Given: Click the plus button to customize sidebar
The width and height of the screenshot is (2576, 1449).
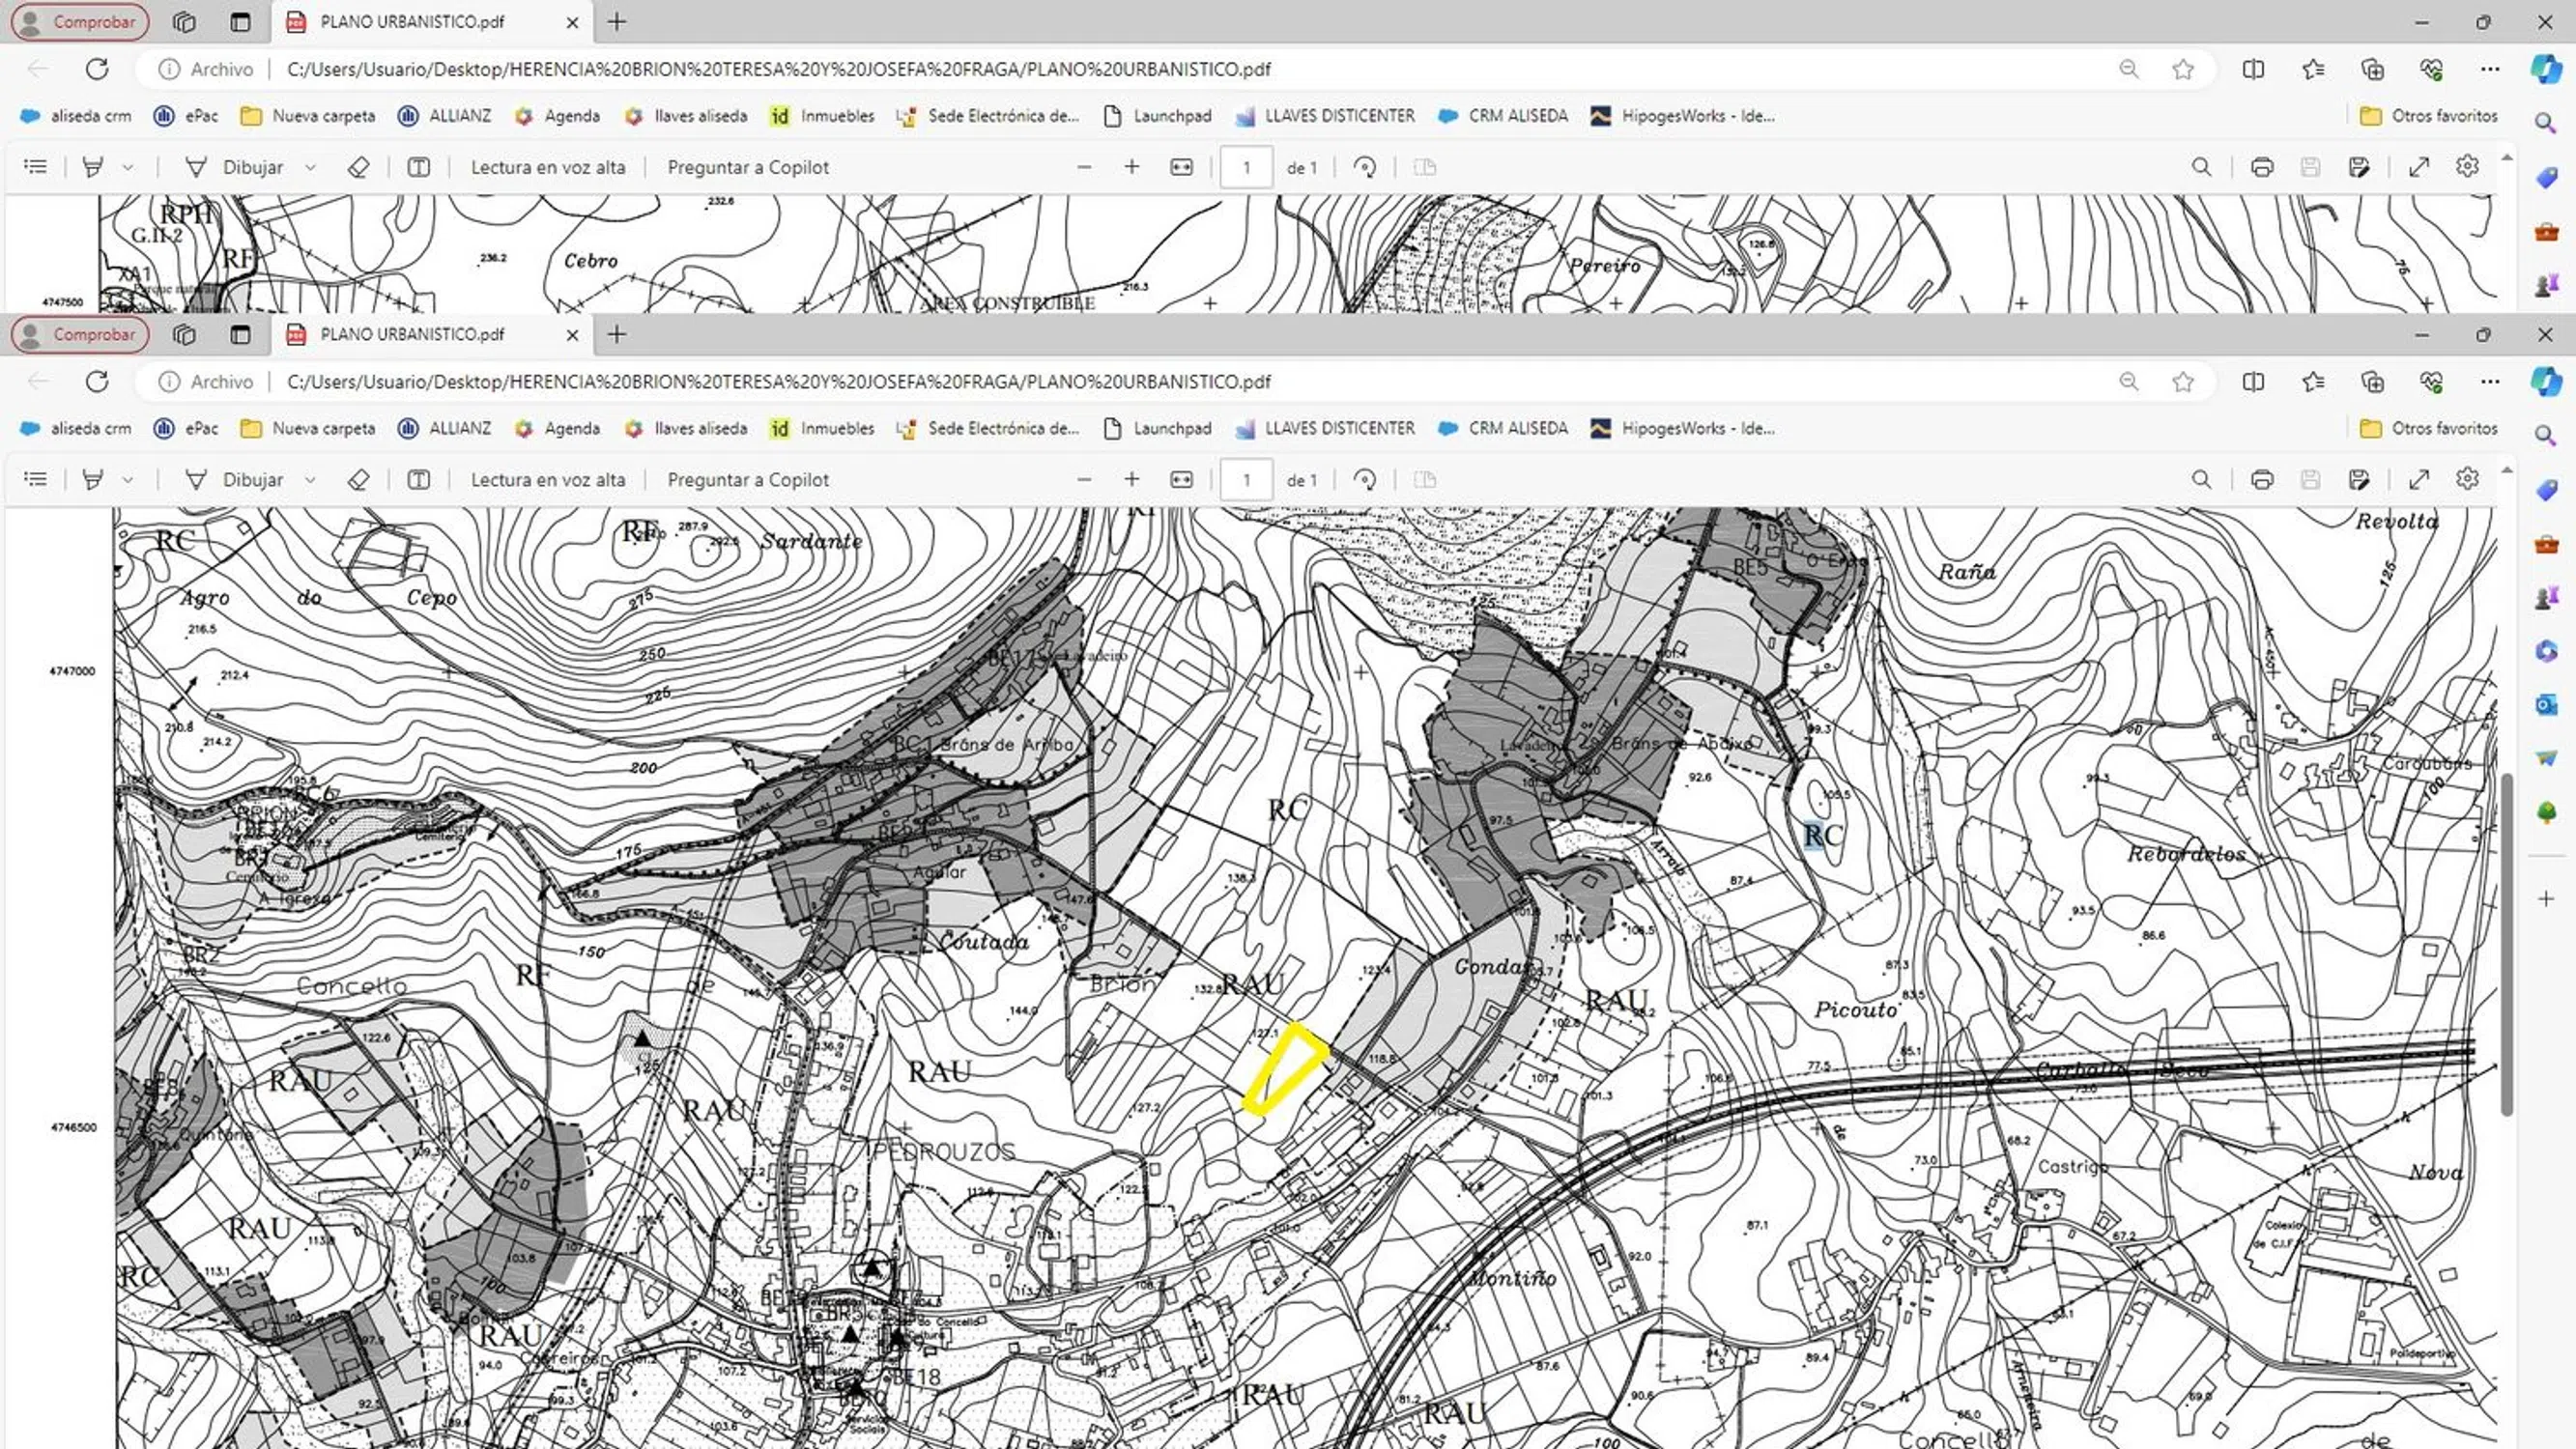Looking at the screenshot, I should 2546,898.
